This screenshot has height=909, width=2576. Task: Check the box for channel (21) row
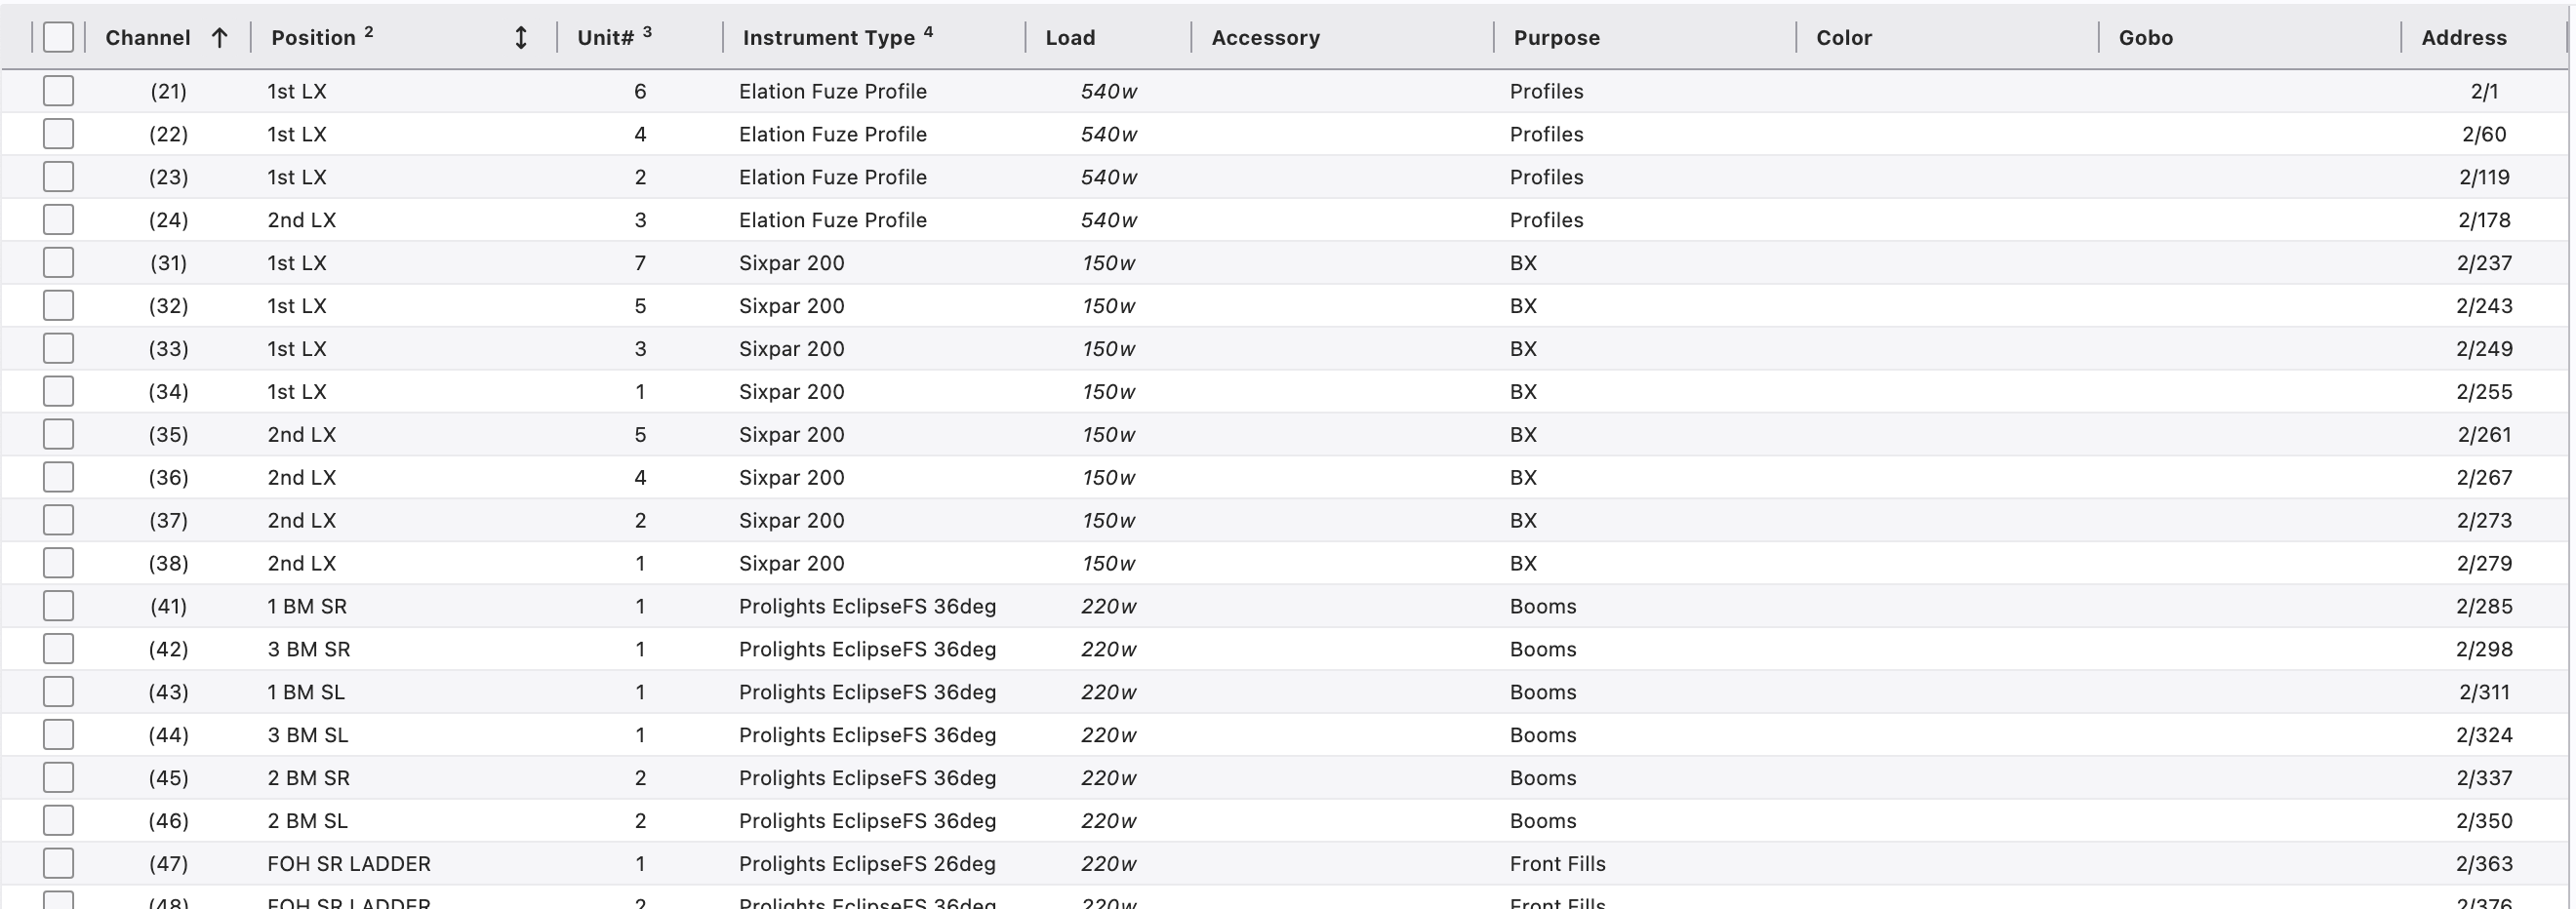58,91
